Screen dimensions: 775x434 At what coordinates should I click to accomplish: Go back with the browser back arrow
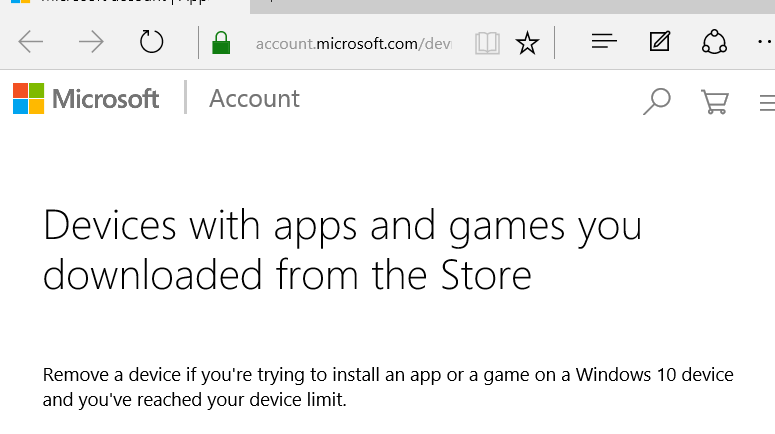point(30,42)
